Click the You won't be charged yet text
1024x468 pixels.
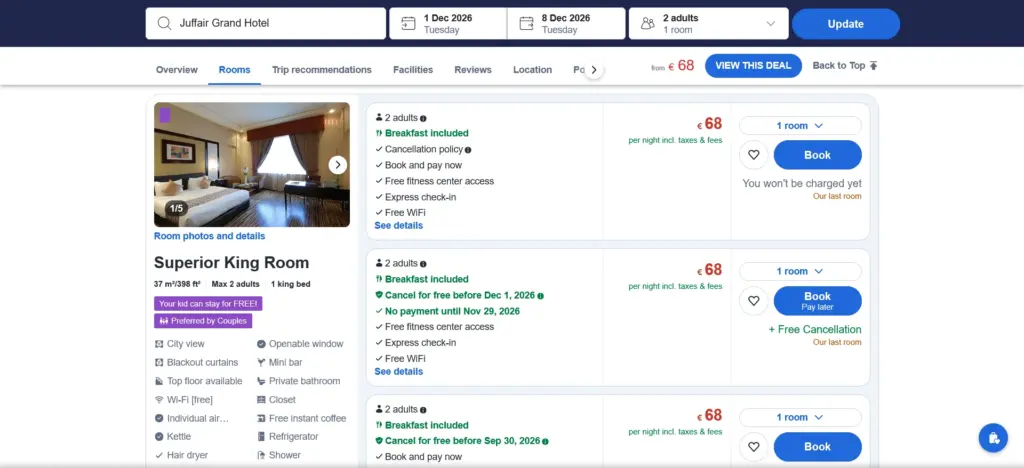tap(802, 183)
